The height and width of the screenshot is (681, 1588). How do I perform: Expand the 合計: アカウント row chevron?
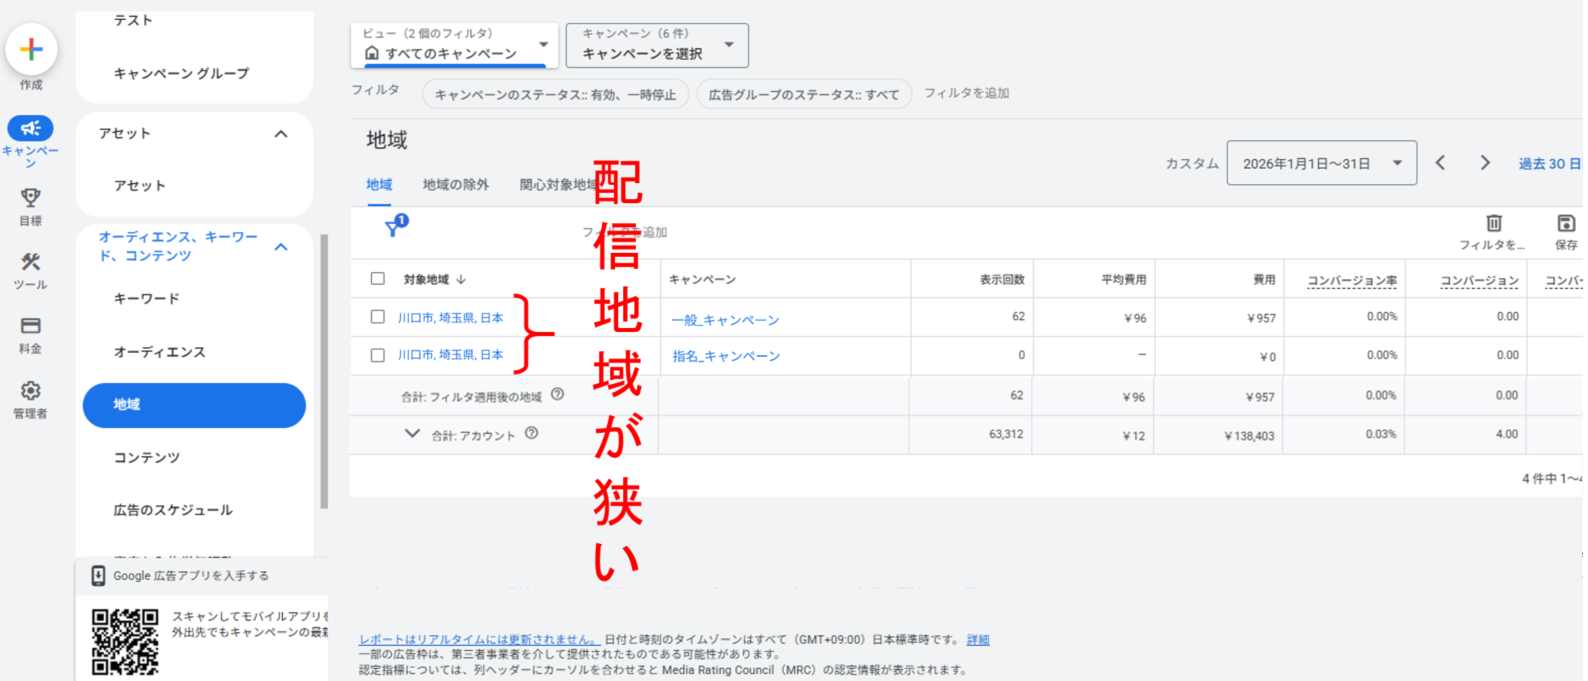[x=412, y=434]
